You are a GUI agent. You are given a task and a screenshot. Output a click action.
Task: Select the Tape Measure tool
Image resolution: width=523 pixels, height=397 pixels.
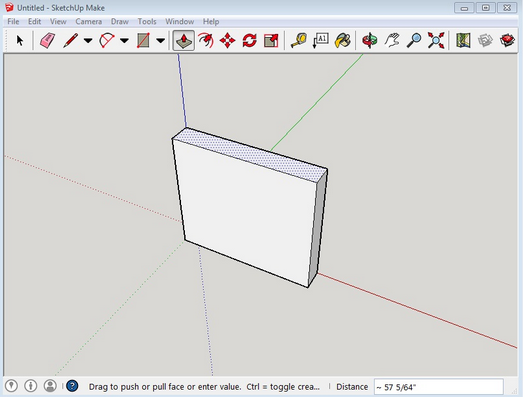299,41
